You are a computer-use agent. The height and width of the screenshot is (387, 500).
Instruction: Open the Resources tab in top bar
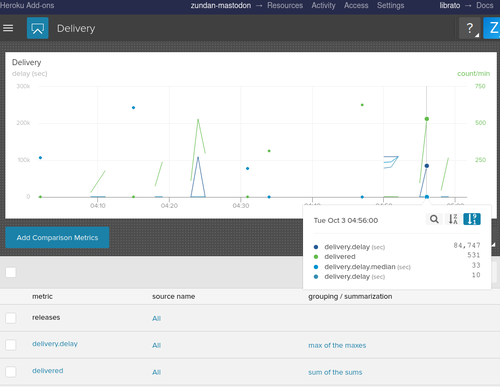tap(285, 5)
